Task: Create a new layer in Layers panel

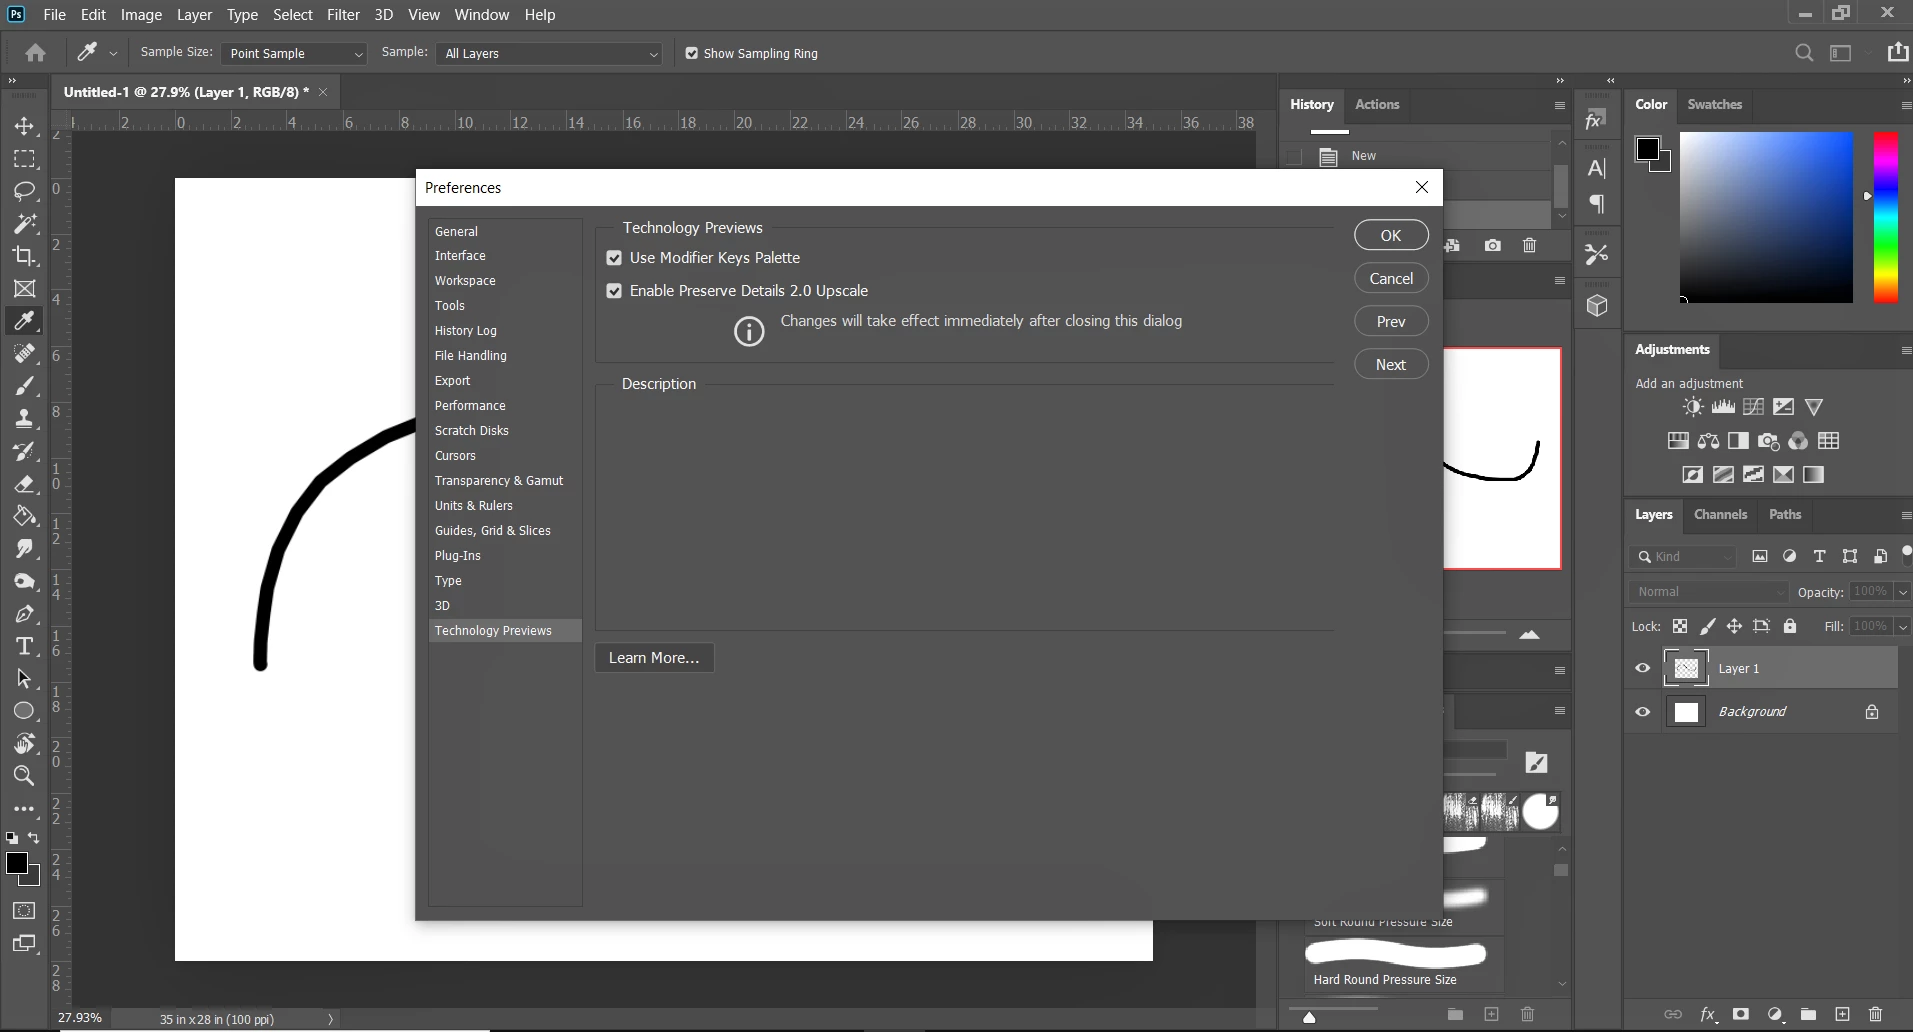Action: point(1842,1014)
